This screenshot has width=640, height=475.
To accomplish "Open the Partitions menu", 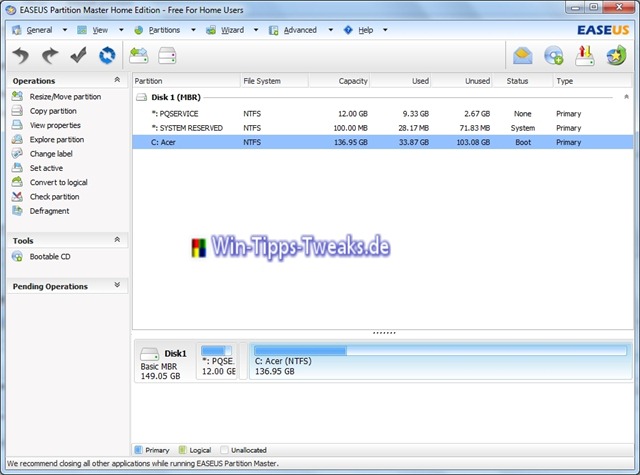I will coord(164,30).
